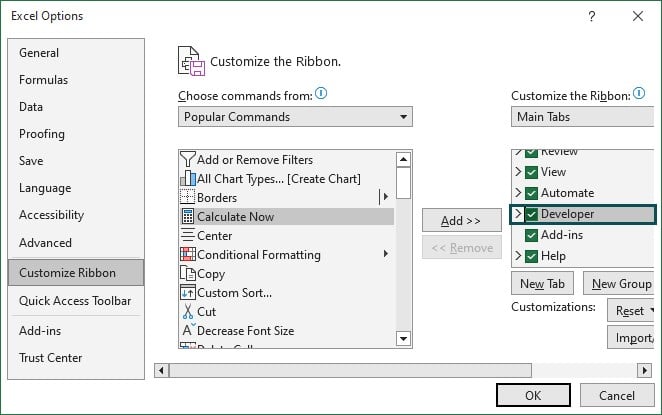Click the Center alignment icon
662x415 pixels.
pos(187,235)
